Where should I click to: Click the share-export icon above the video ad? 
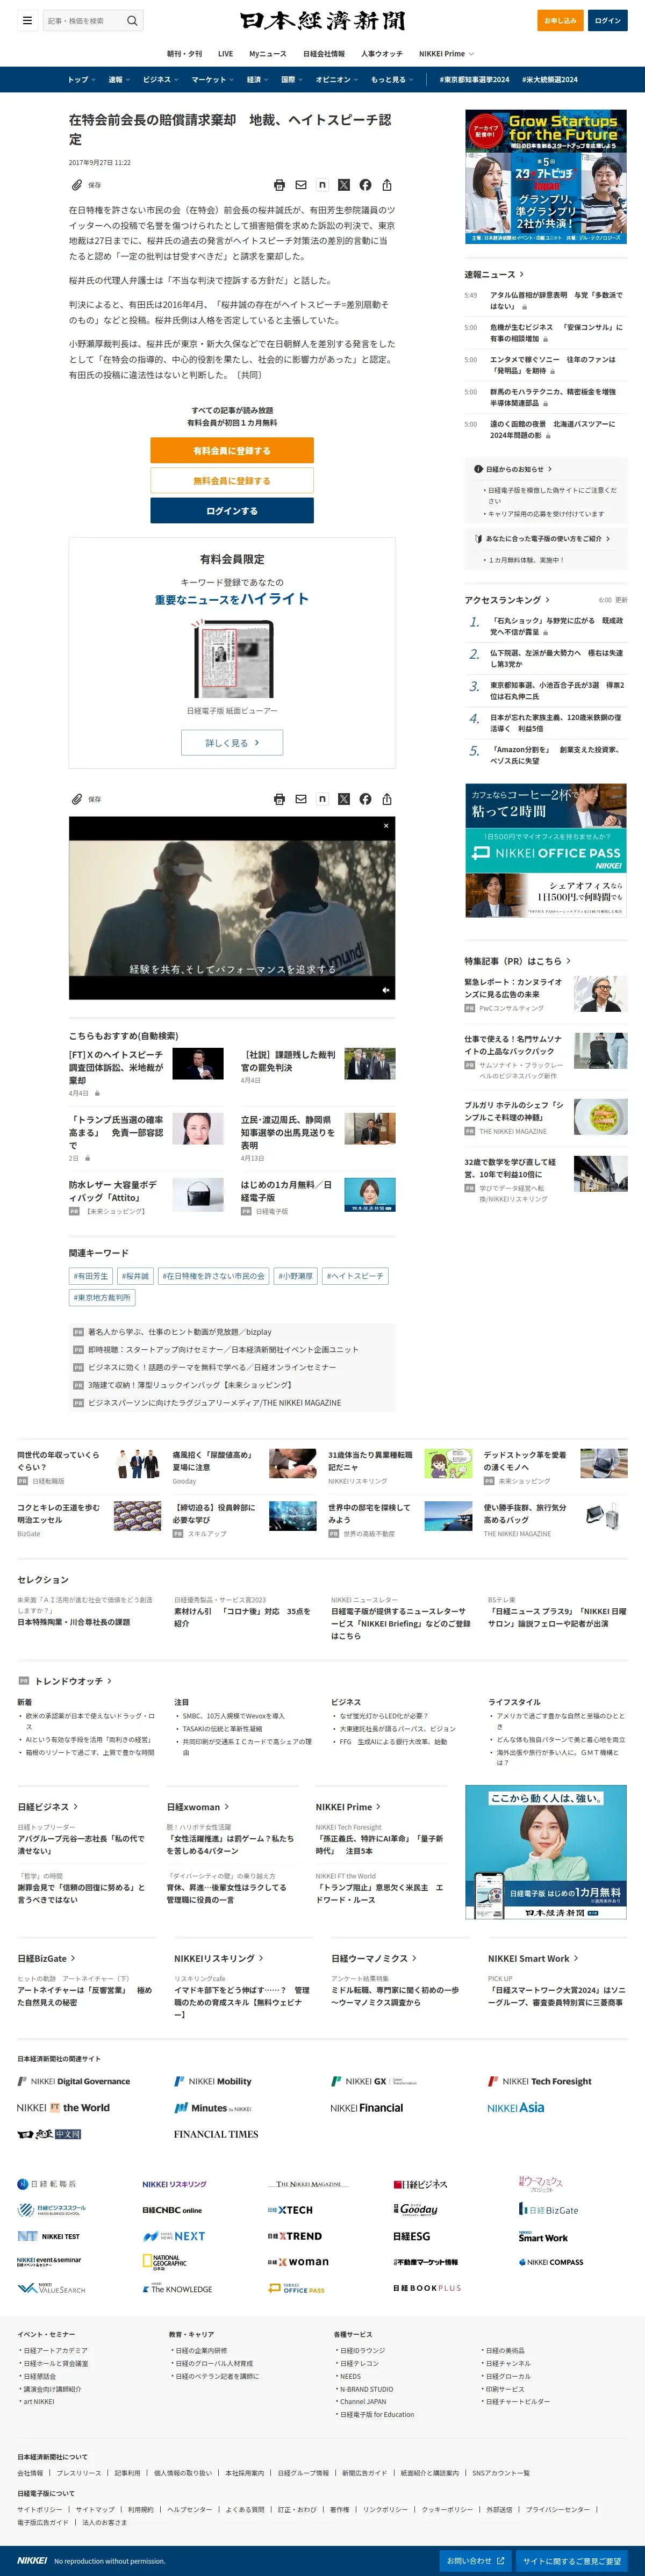pyautogui.click(x=387, y=799)
